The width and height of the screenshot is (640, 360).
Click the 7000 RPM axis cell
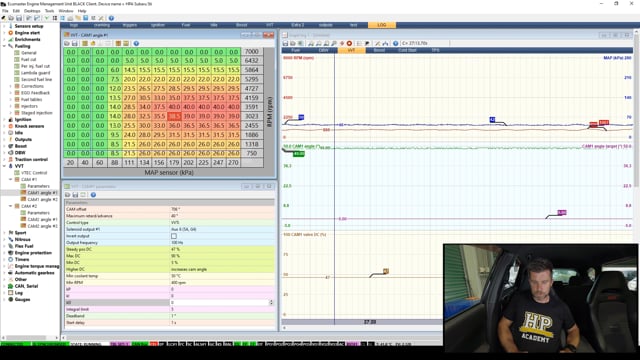[x=251, y=51]
